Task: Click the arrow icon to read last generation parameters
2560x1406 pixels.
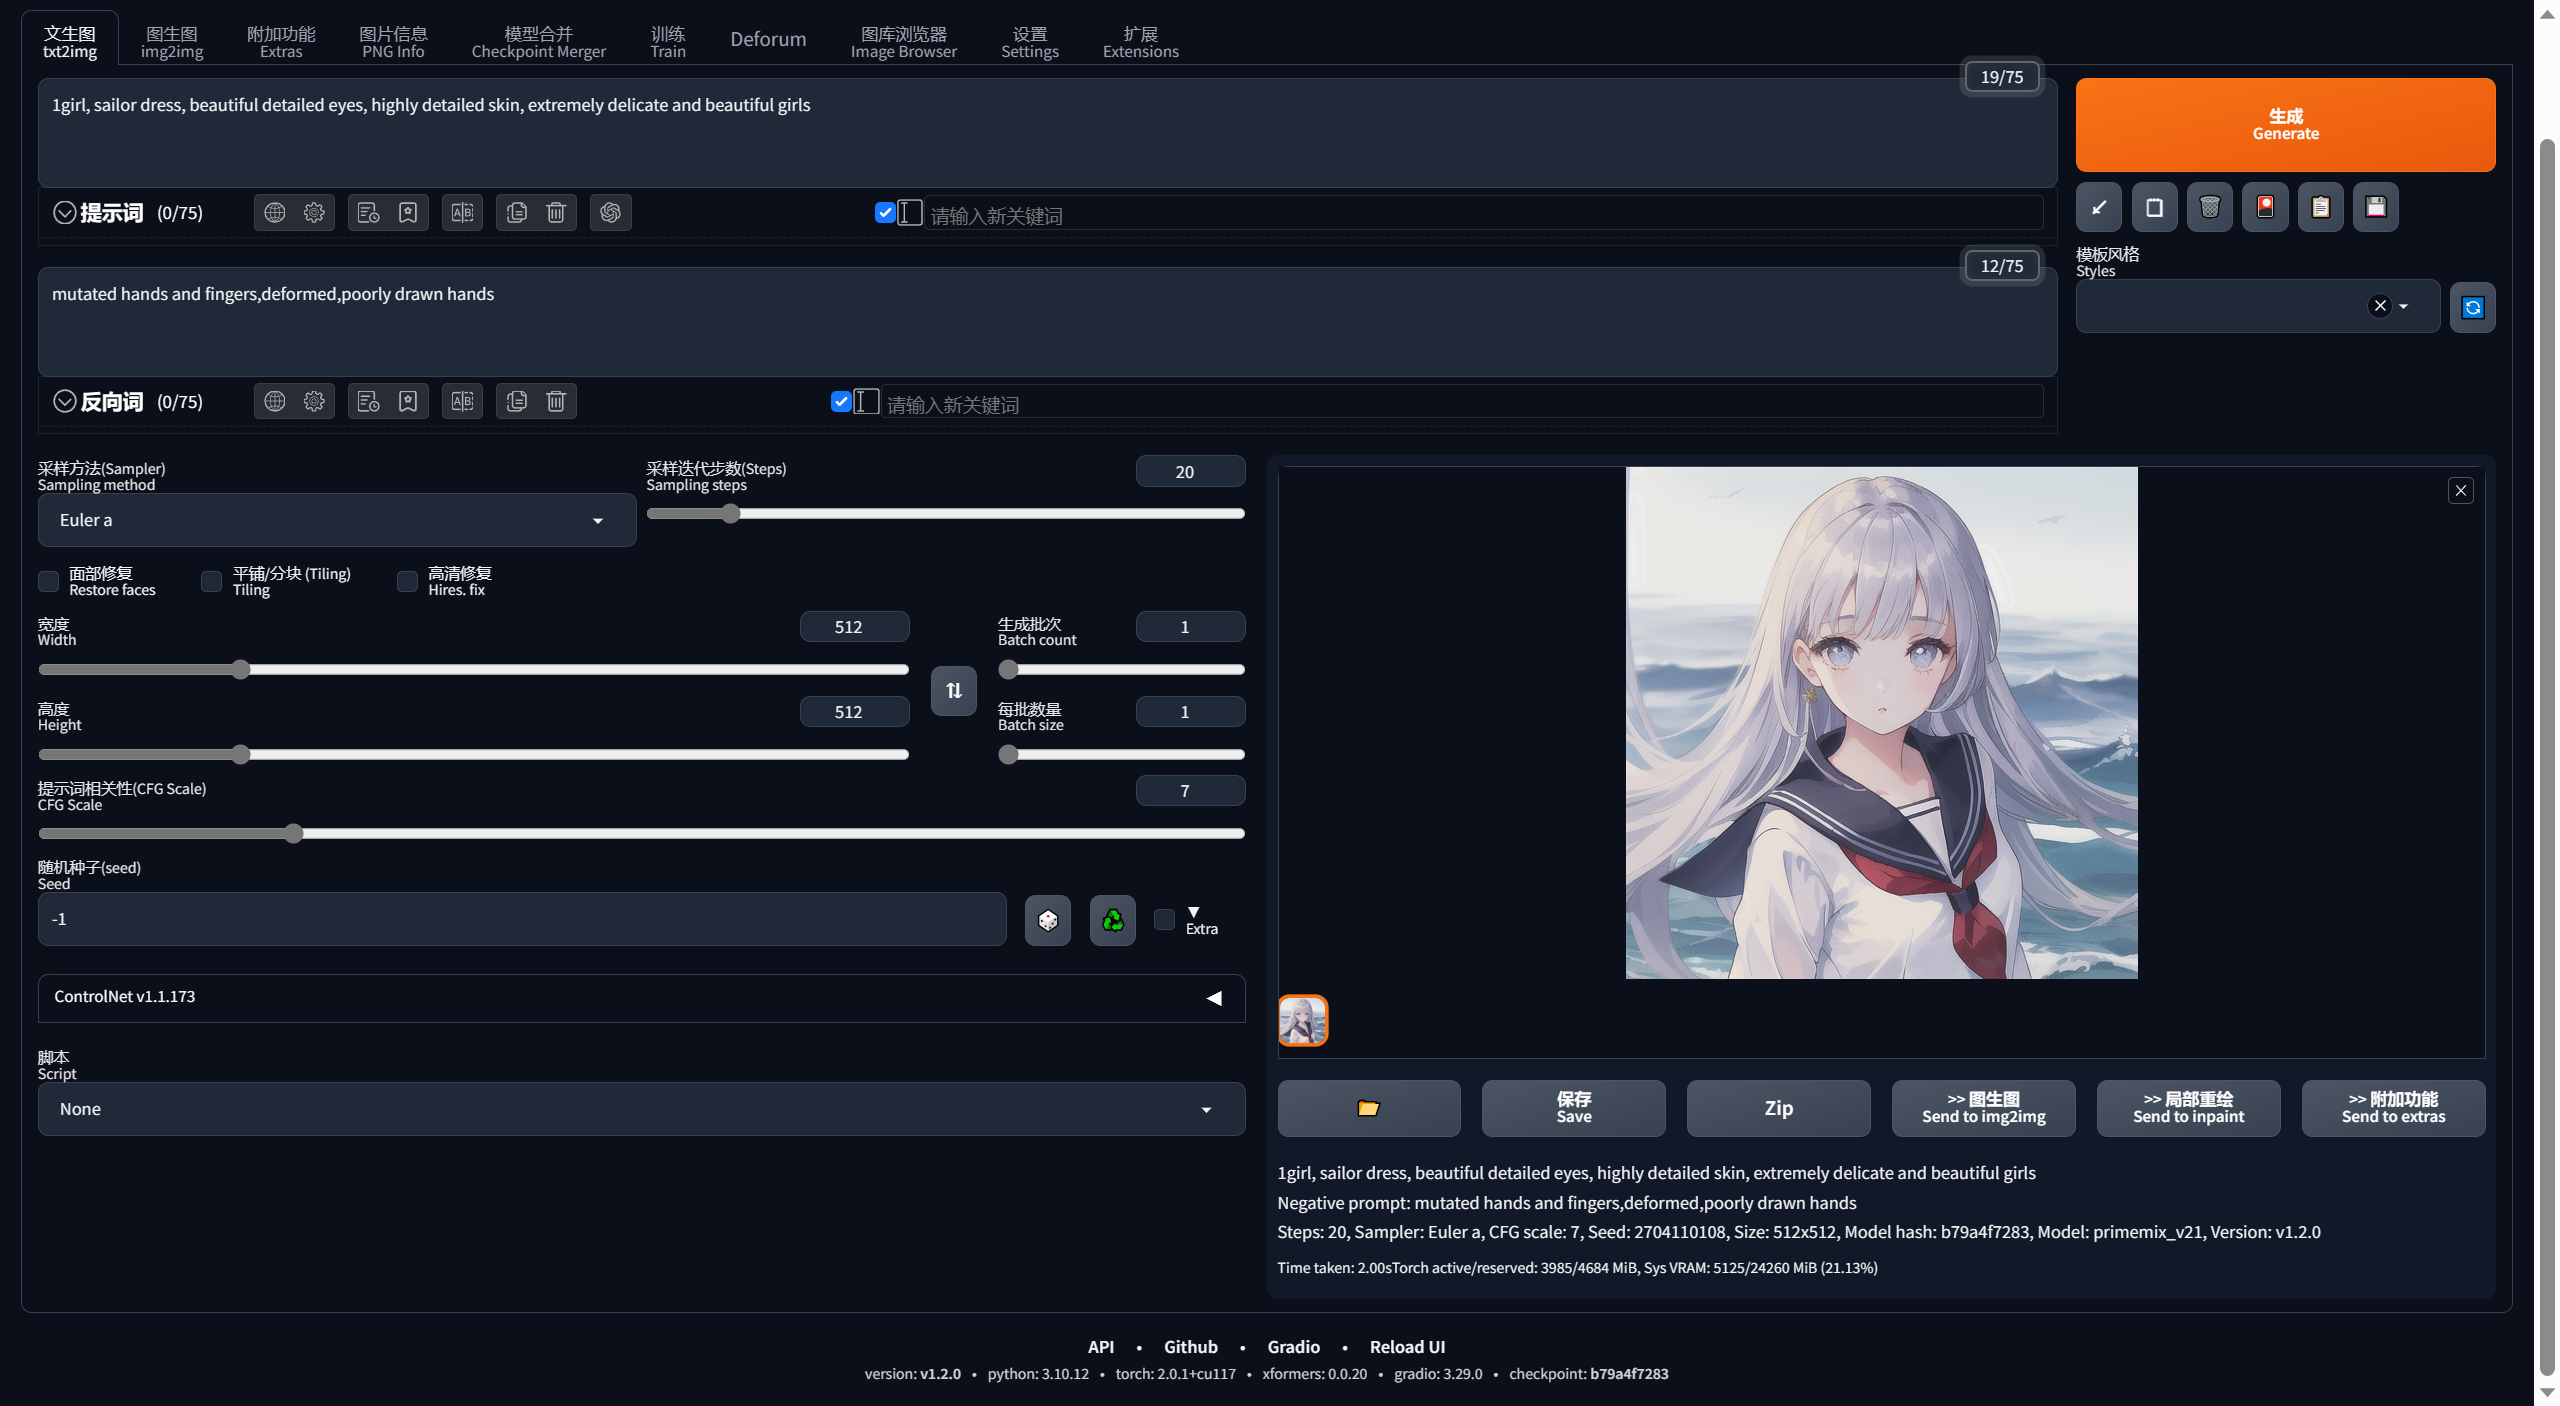Action: tap(2099, 207)
